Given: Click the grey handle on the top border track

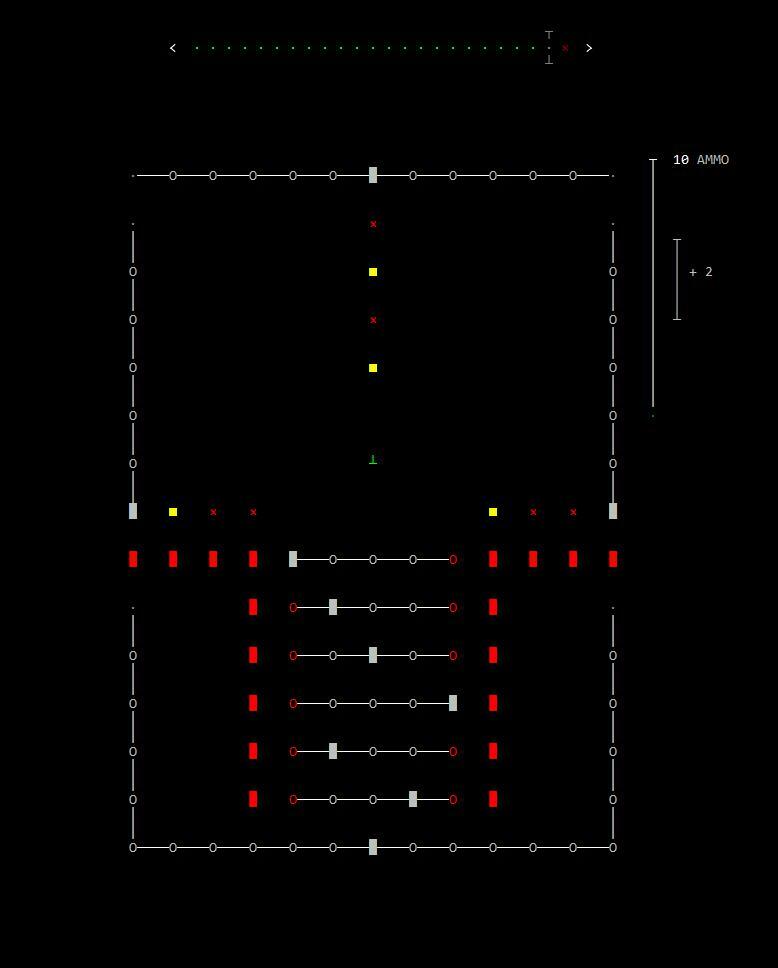Looking at the screenshot, I should [373, 175].
